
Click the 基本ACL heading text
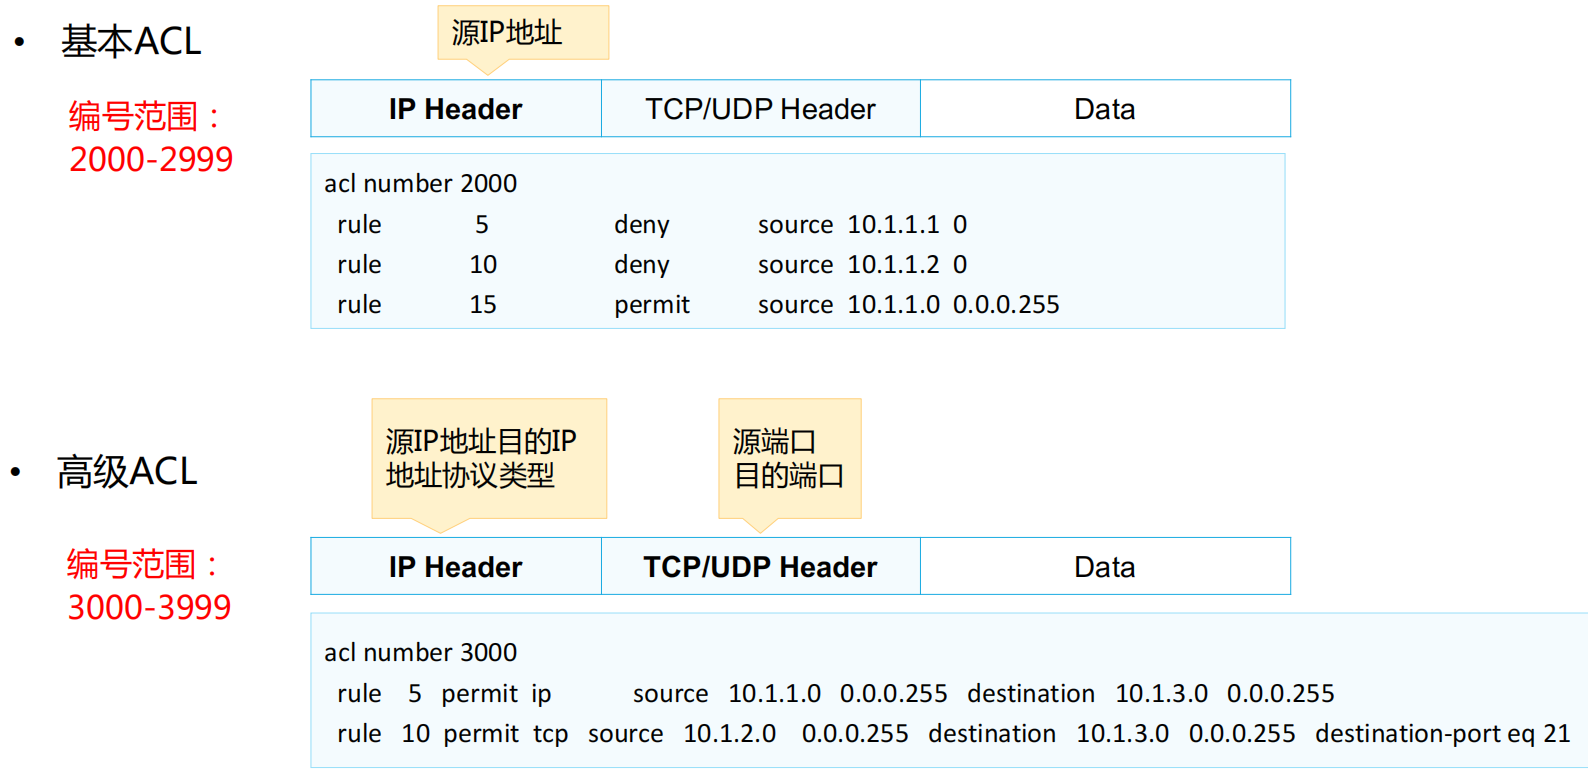[131, 41]
